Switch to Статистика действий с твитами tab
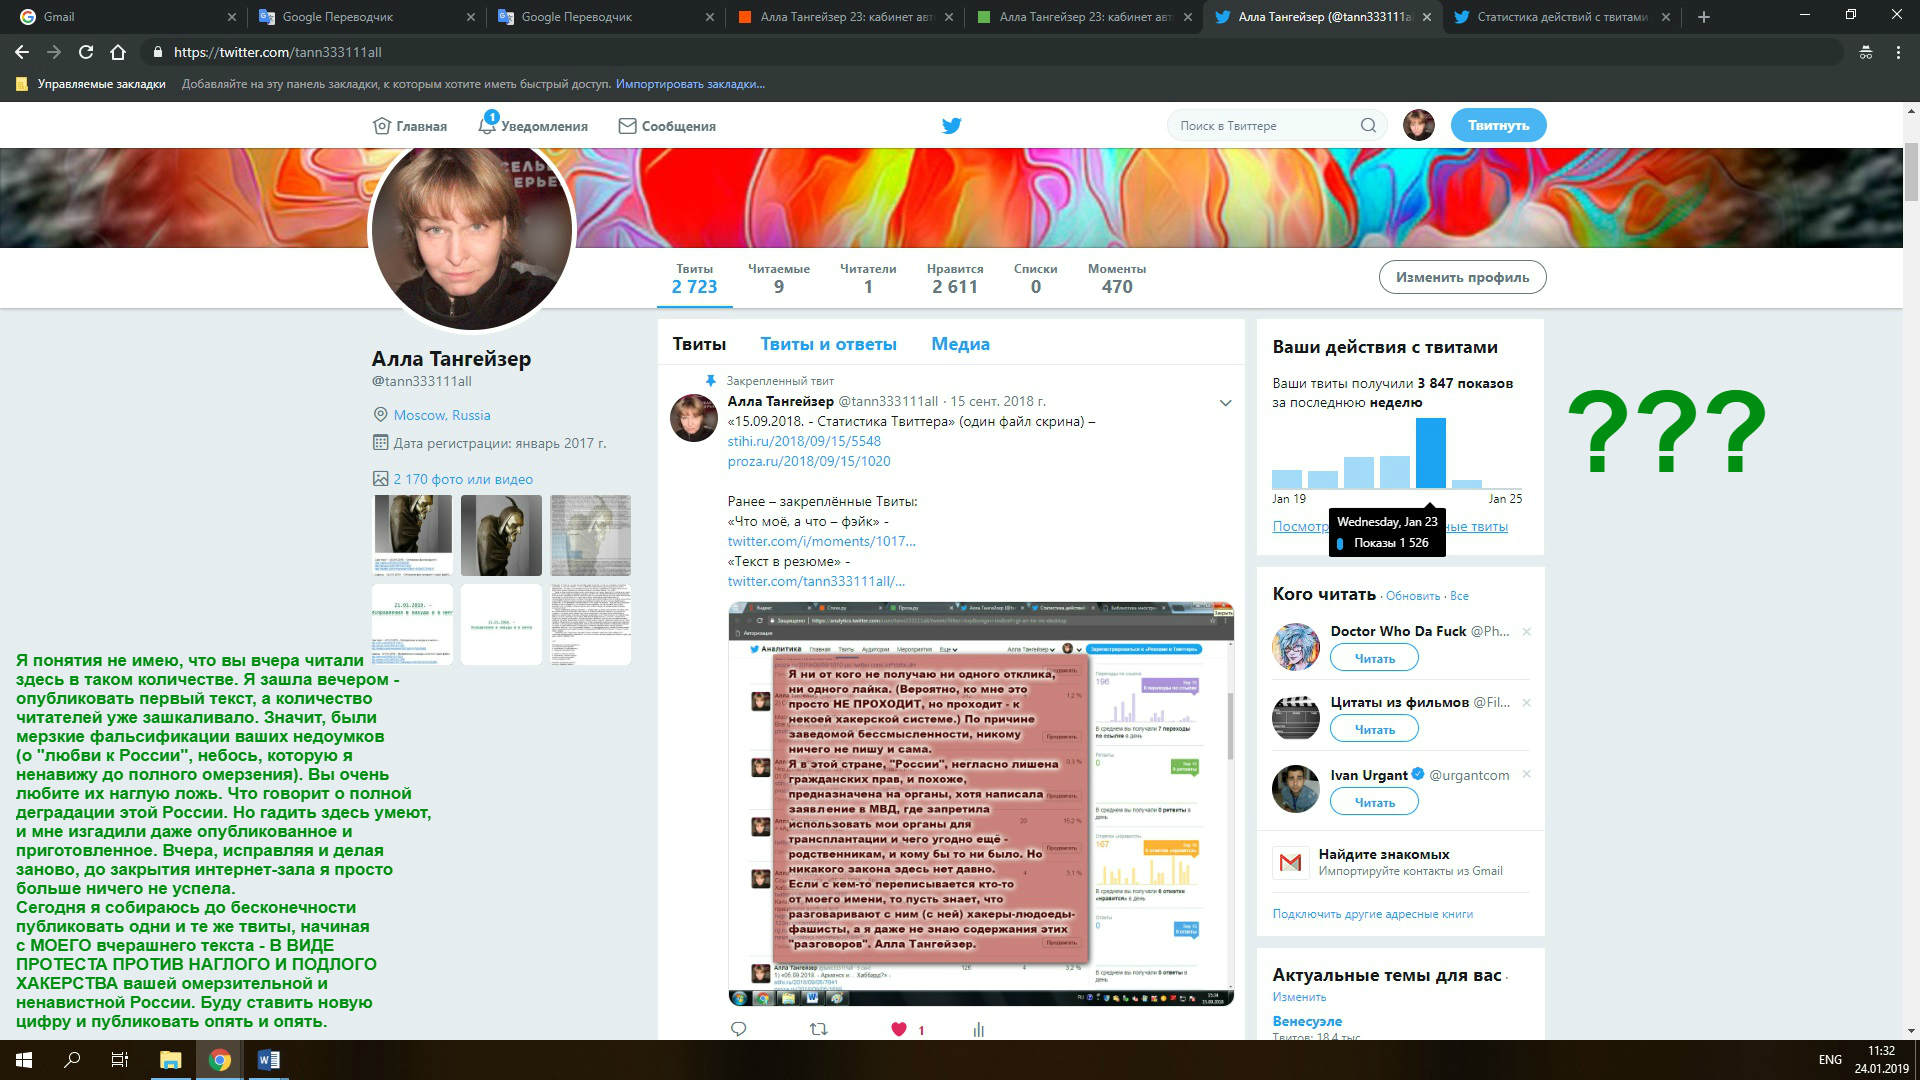1920x1080 pixels. 1562,17
